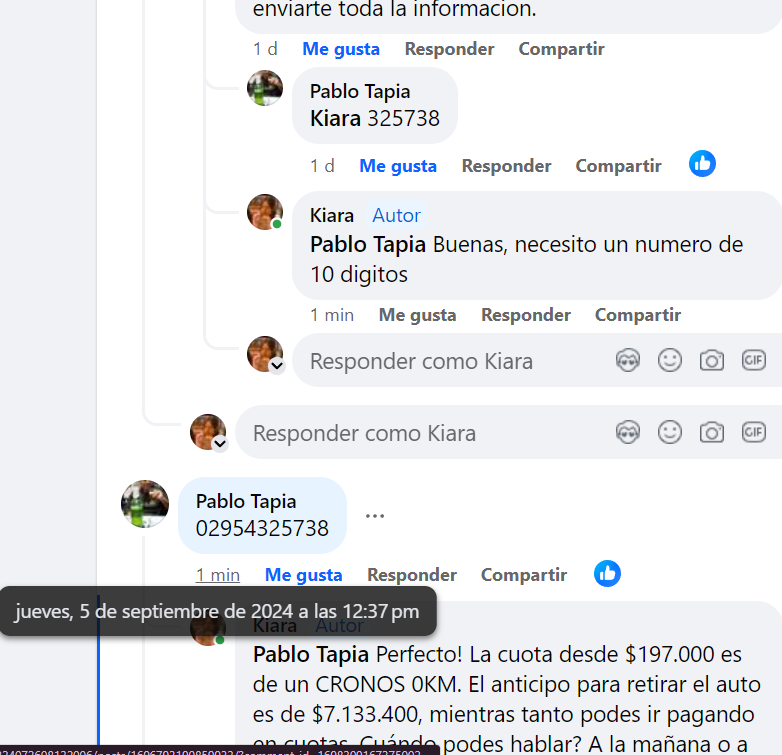
Task: Click Responder under Kiara 325738 comment
Action: point(506,166)
